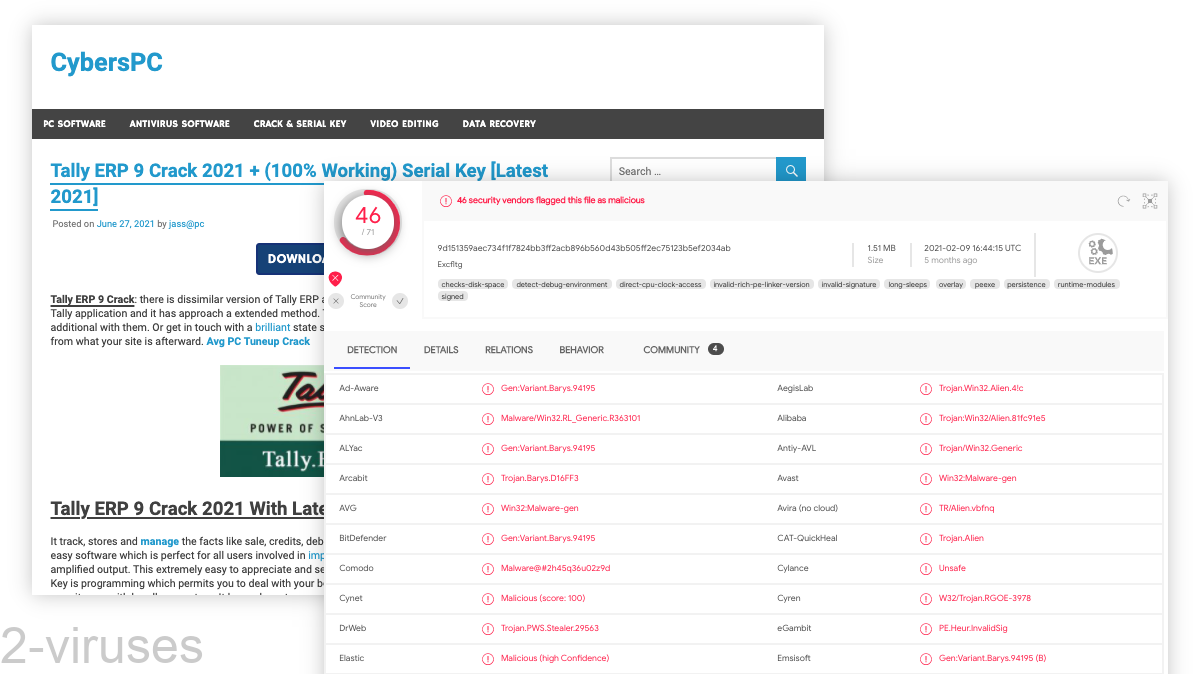Click the warning icon in the ALYac row

[488, 448]
